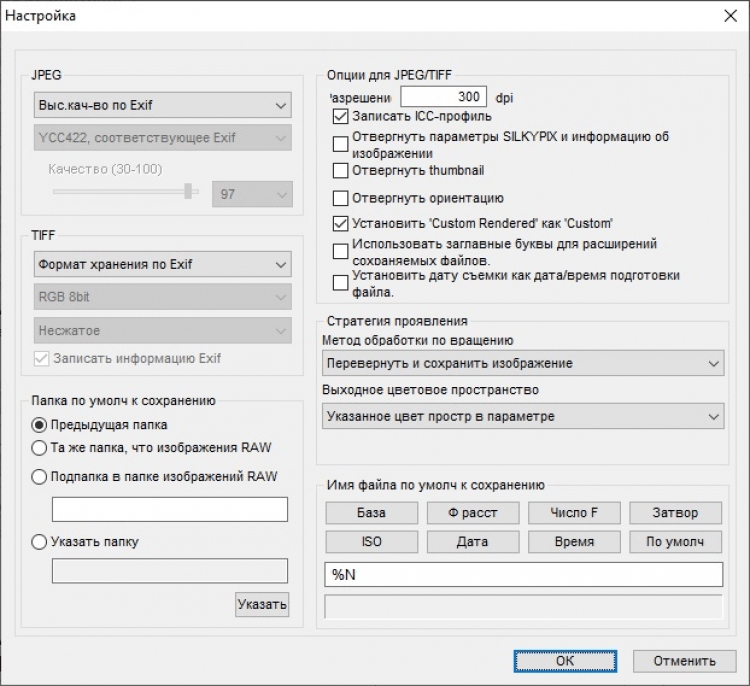Insert 'Ф расст' into filename

pos(473,513)
